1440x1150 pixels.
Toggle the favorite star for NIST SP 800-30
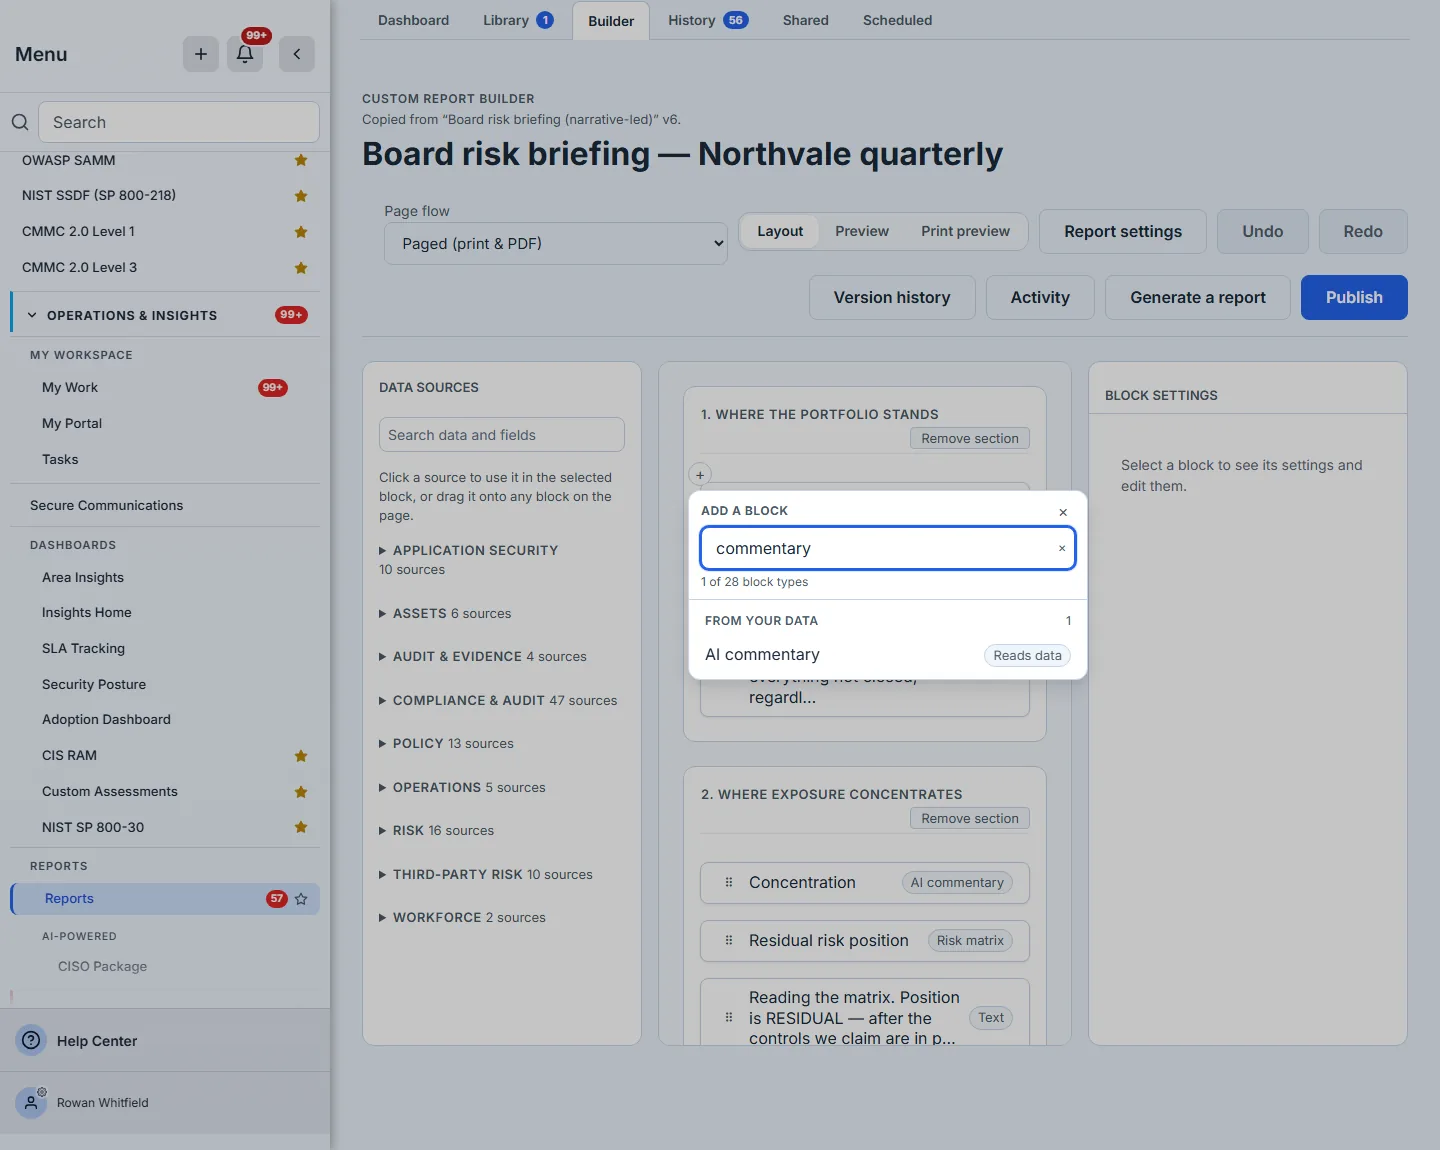tap(301, 827)
